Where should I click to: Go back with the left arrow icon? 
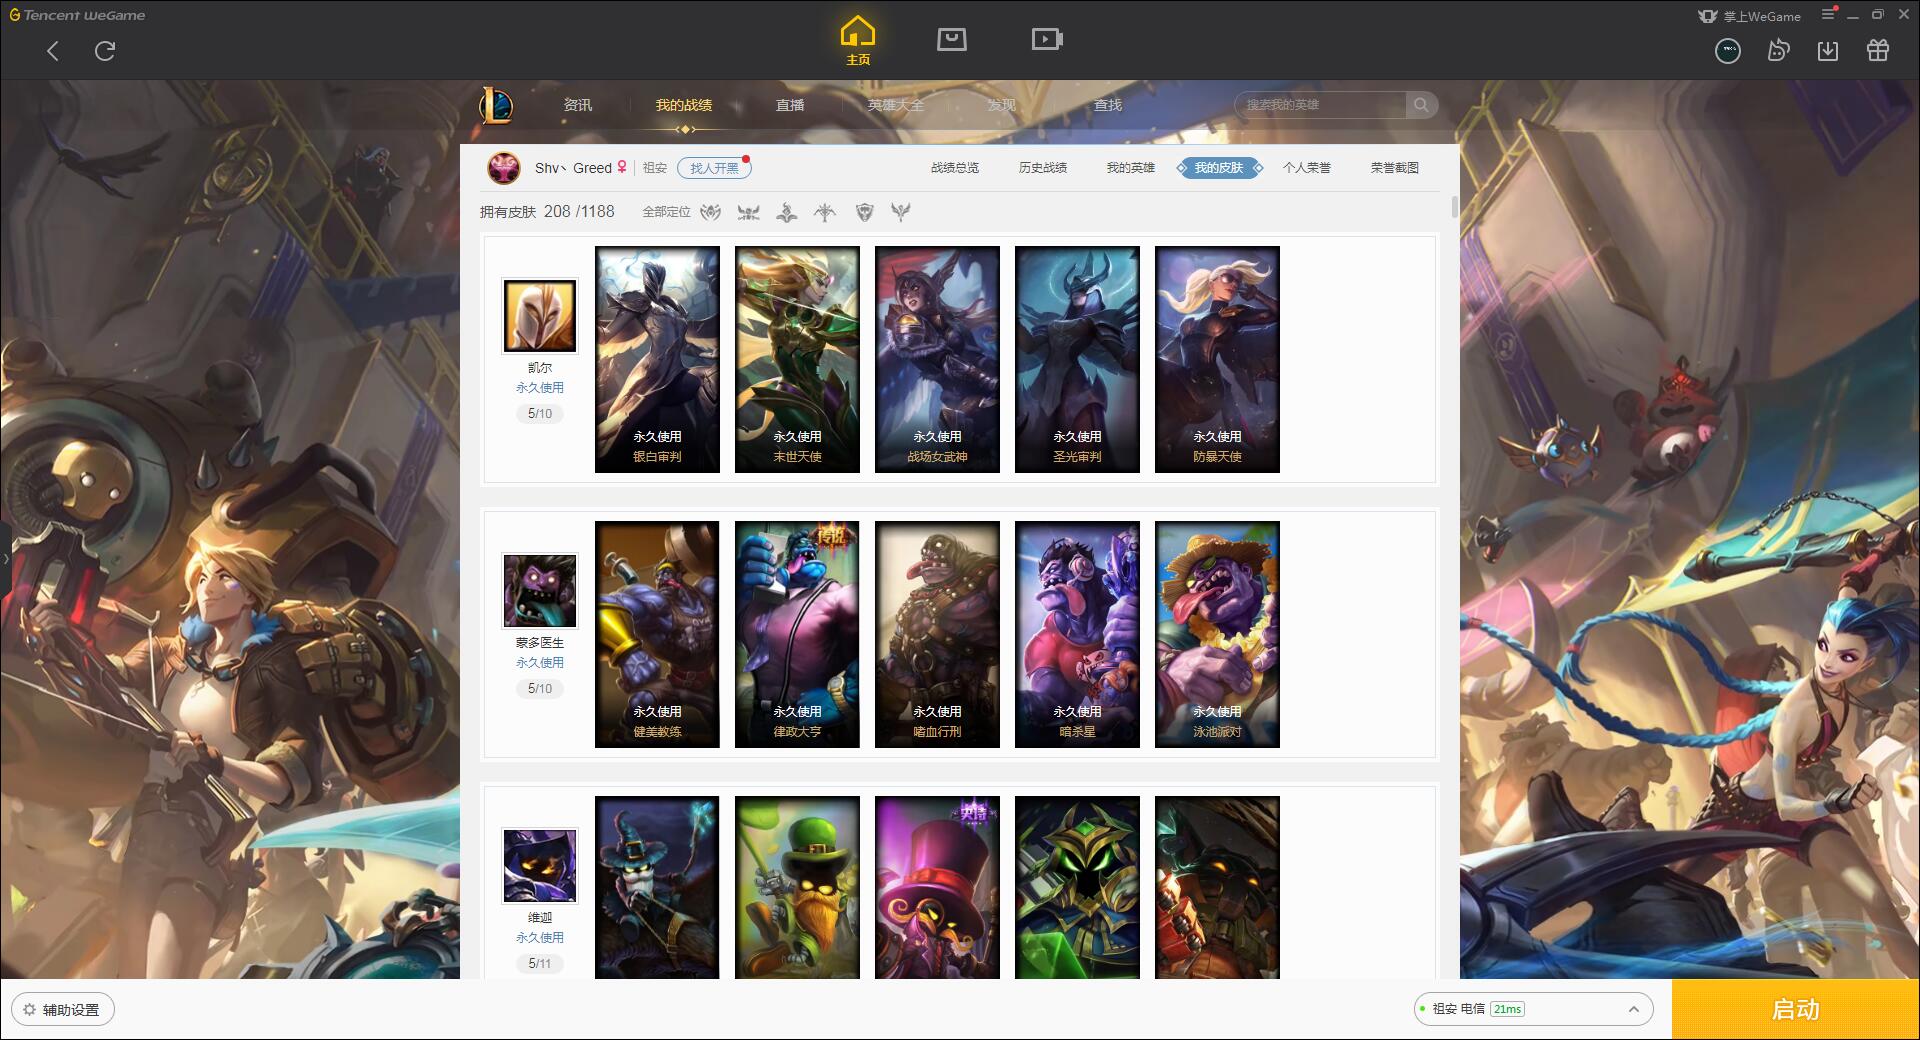(53, 51)
